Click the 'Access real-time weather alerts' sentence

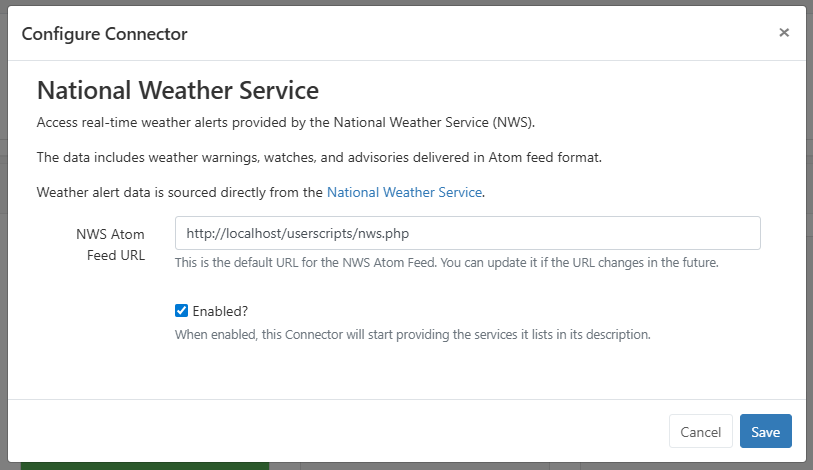(286, 122)
